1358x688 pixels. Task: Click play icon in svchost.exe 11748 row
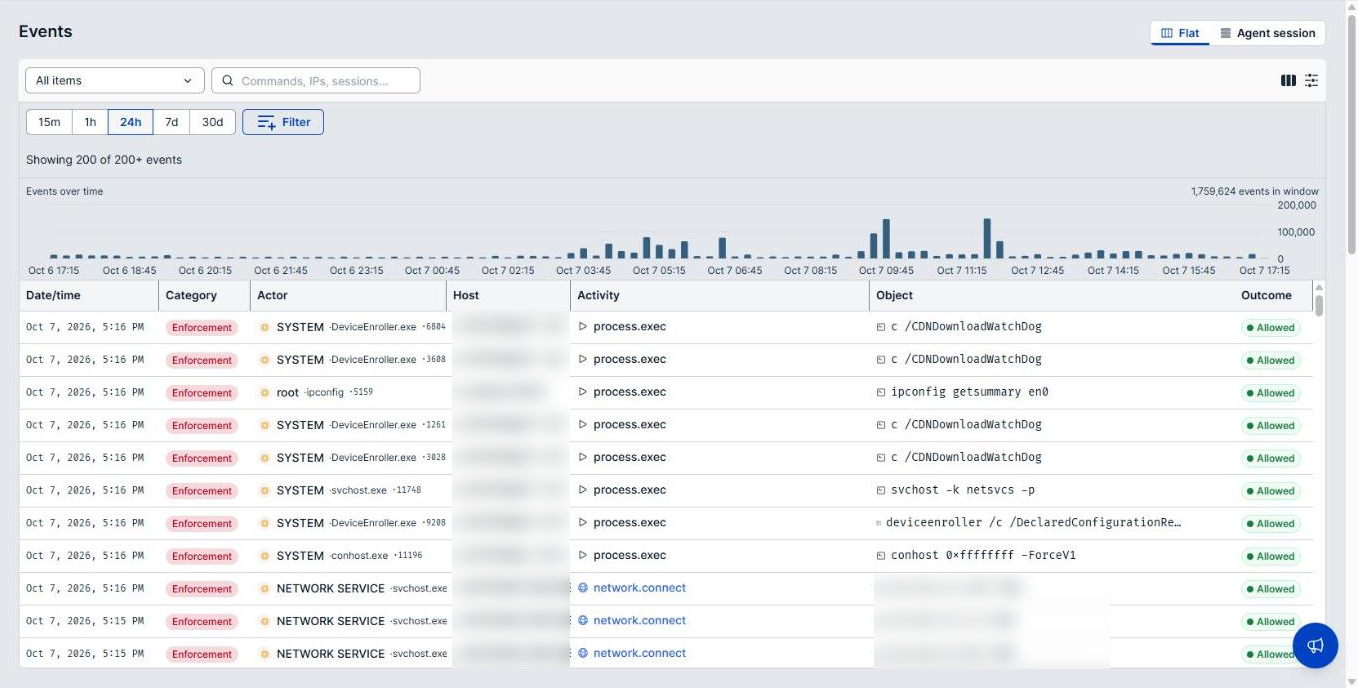pos(583,490)
